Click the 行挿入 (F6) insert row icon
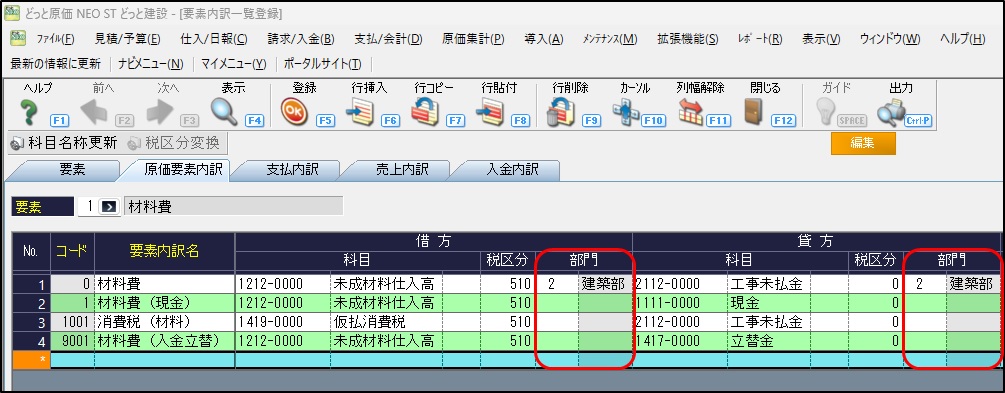The height and width of the screenshot is (393, 1005). pyautogui.click(x=360, y=113)
